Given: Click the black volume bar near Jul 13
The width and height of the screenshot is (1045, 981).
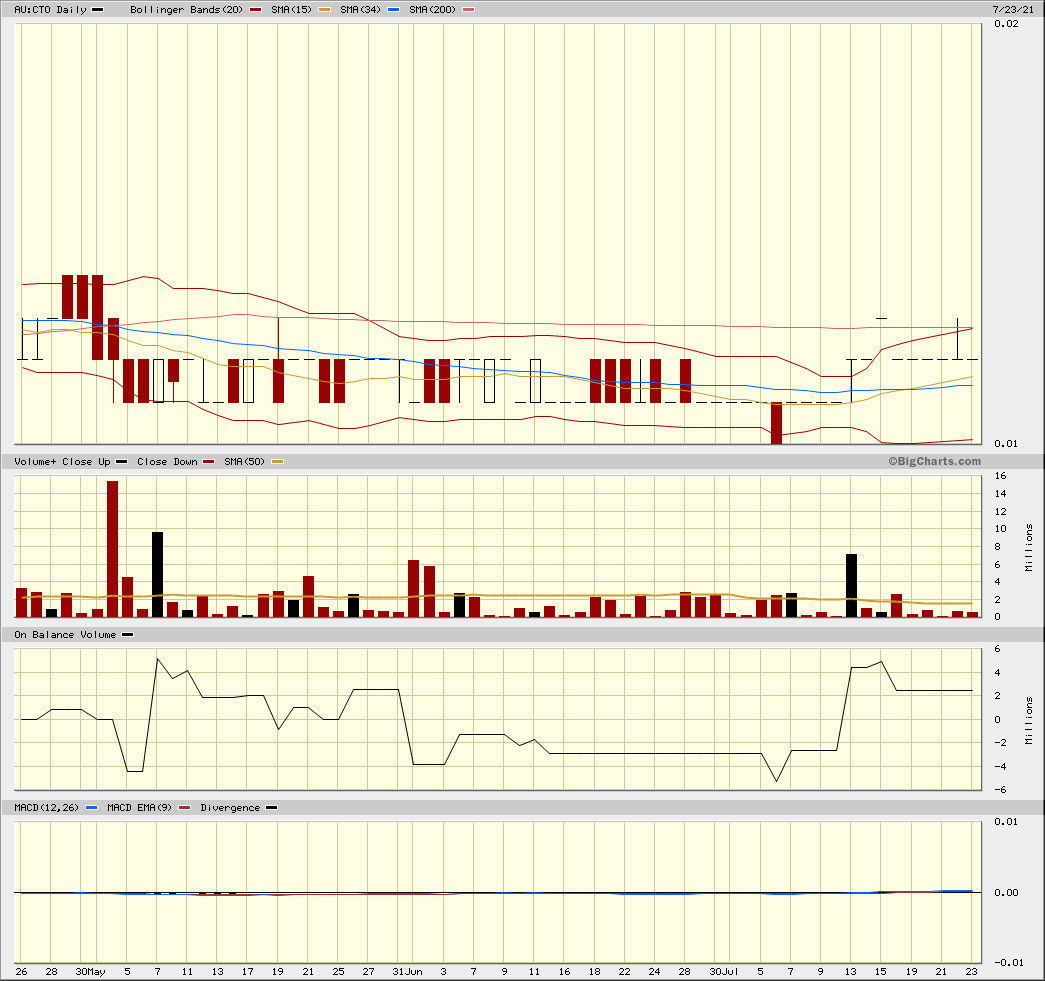Looking at the screenshot, I should (851, 586).
